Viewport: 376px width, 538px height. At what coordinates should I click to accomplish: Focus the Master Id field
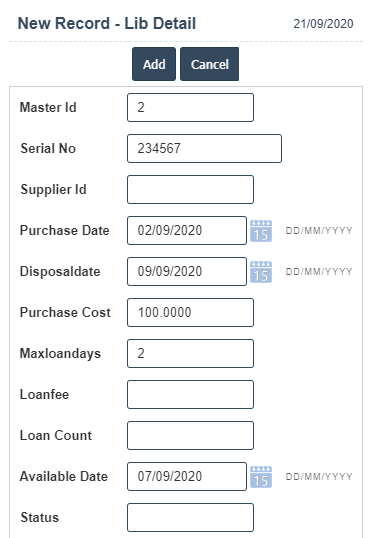click(x=190, y=107)
